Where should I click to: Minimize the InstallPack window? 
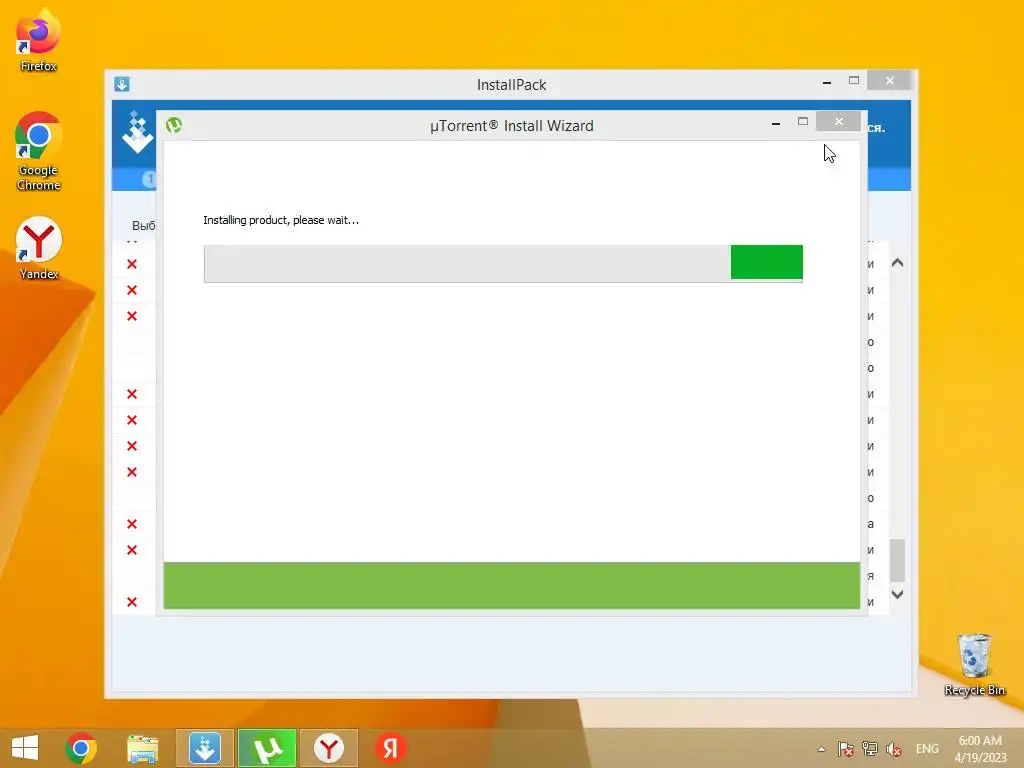827,82
